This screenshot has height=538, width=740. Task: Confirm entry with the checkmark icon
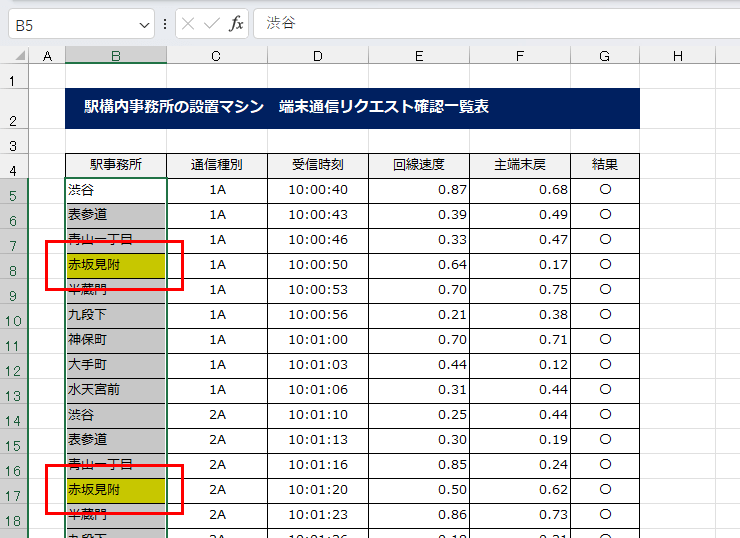click(211, 24)
